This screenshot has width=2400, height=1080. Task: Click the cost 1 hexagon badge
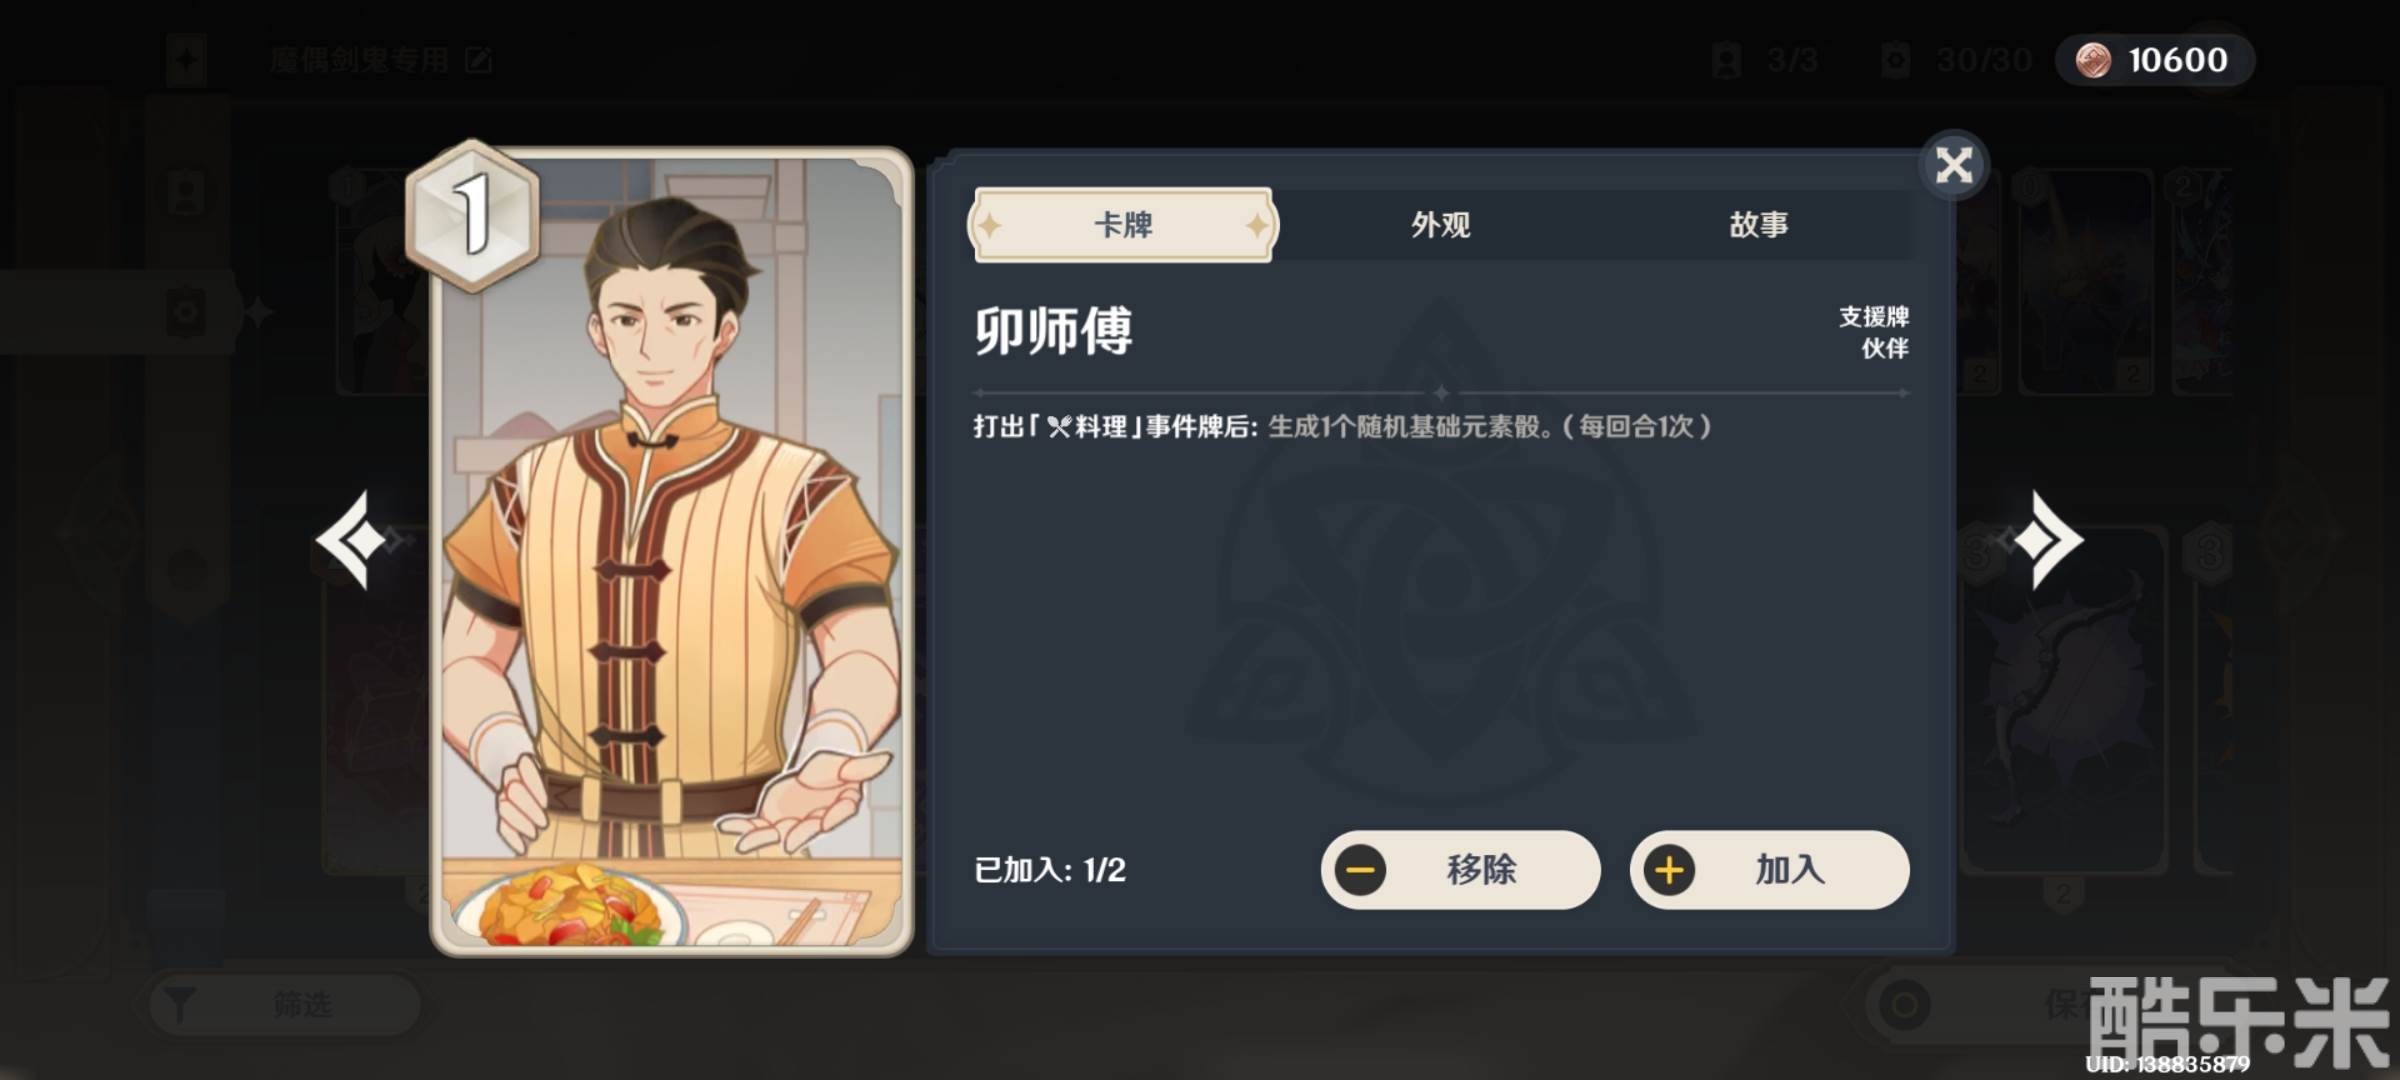coord(473,215)
